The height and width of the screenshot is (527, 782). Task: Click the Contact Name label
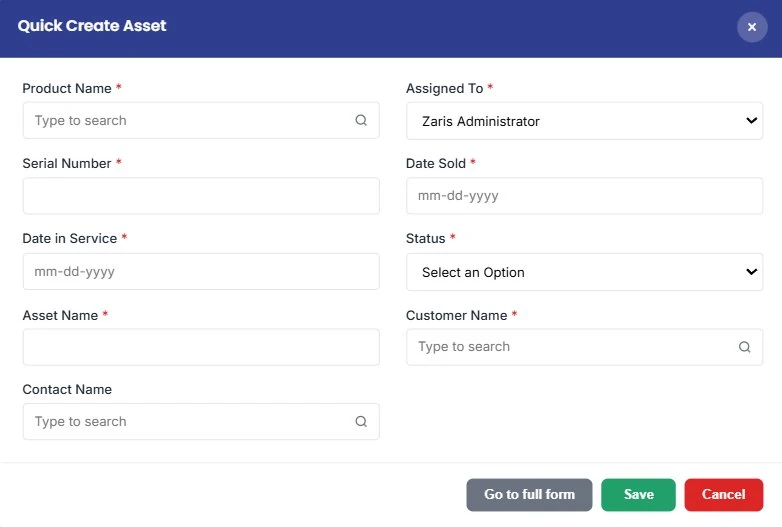click(x=67, y=390)
